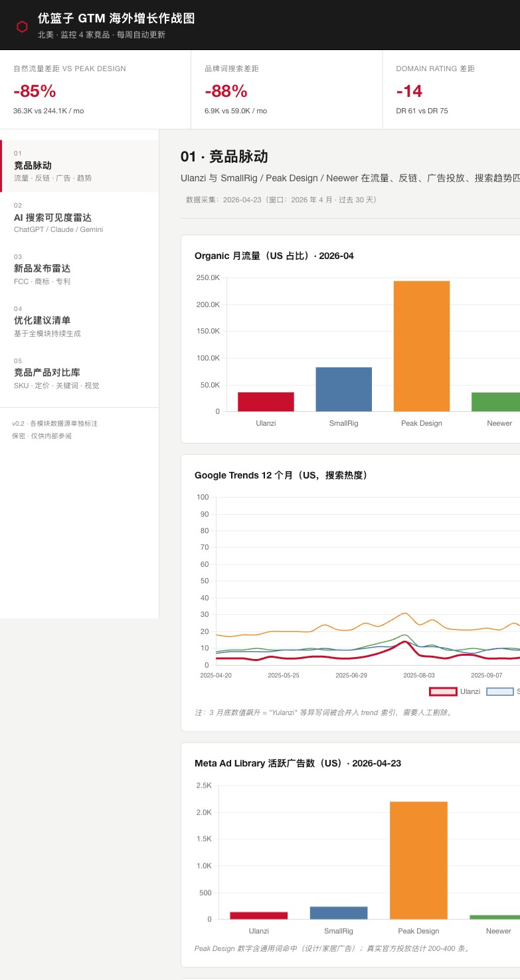Image resolution: width=520 pixels, height=980 pixels.
Task: Click the Ulanzi bar in Organic traffic chart
Action: coord(266,401)
